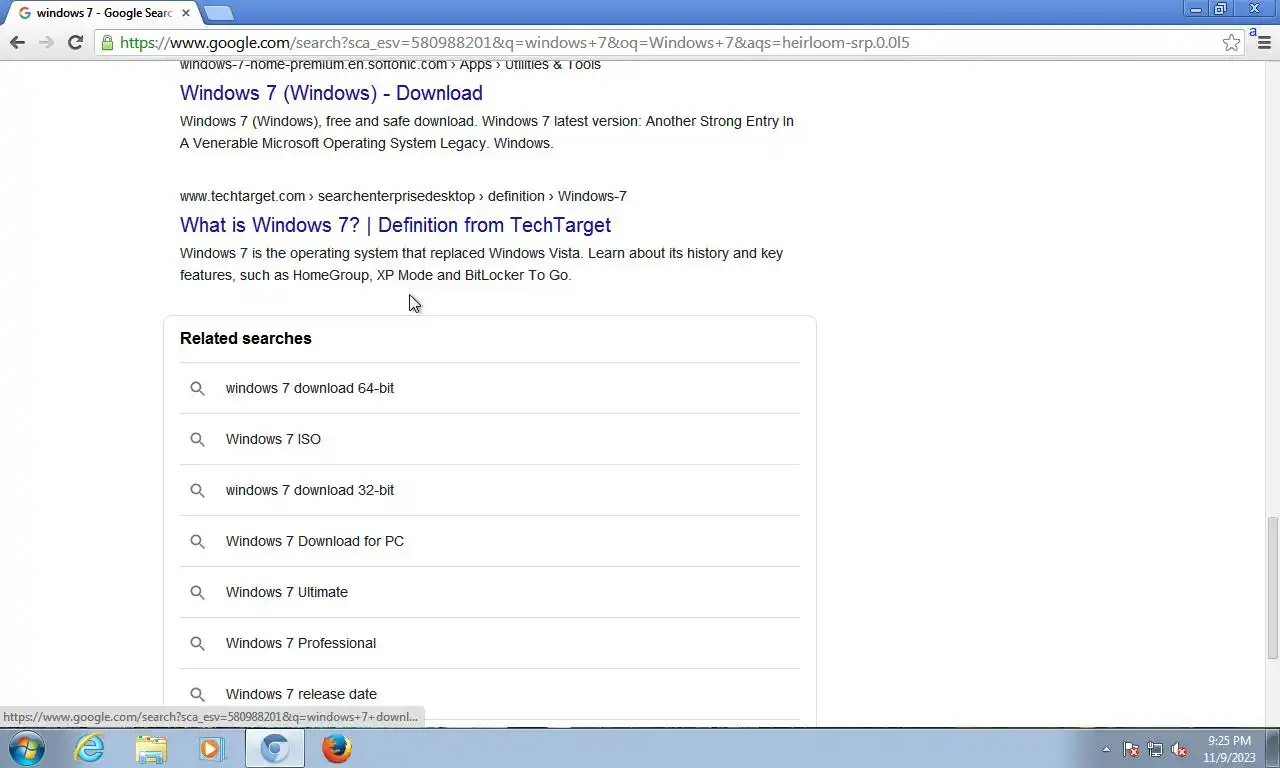The image size is (1280, 768).
Task: Close the 'windows 7 - Google Search' tab
Action: tap(185, 13)
